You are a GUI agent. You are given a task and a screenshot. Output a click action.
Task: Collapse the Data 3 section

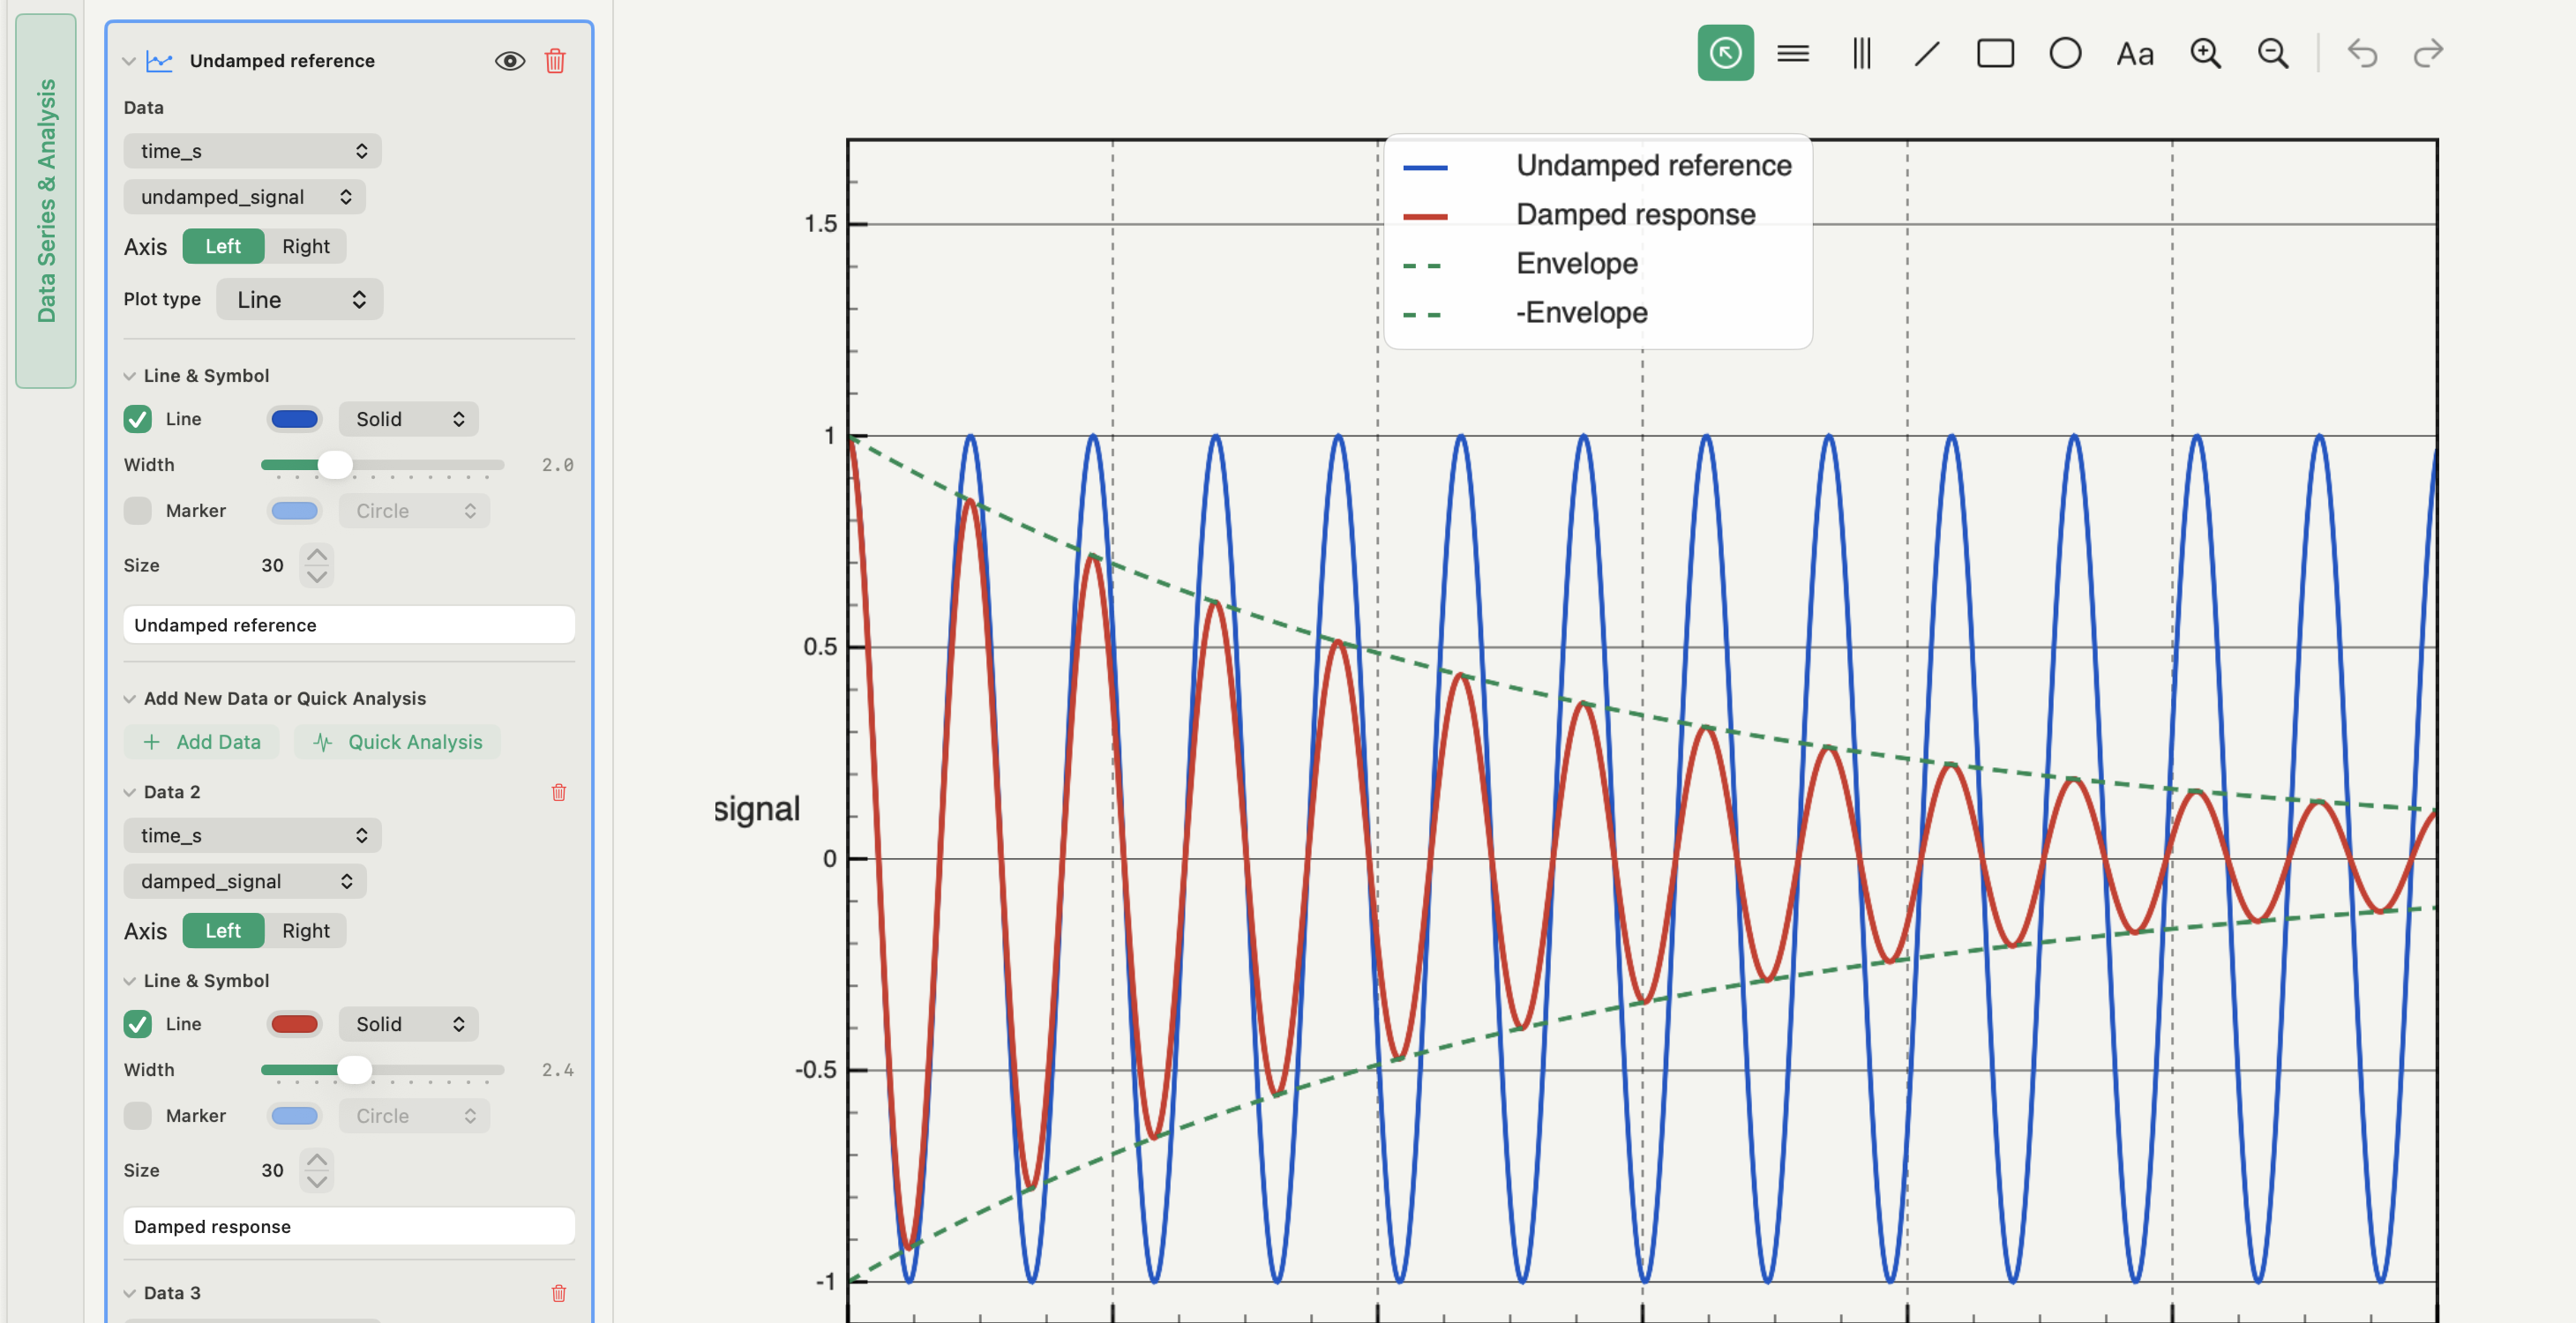(x=130, y=1293)
